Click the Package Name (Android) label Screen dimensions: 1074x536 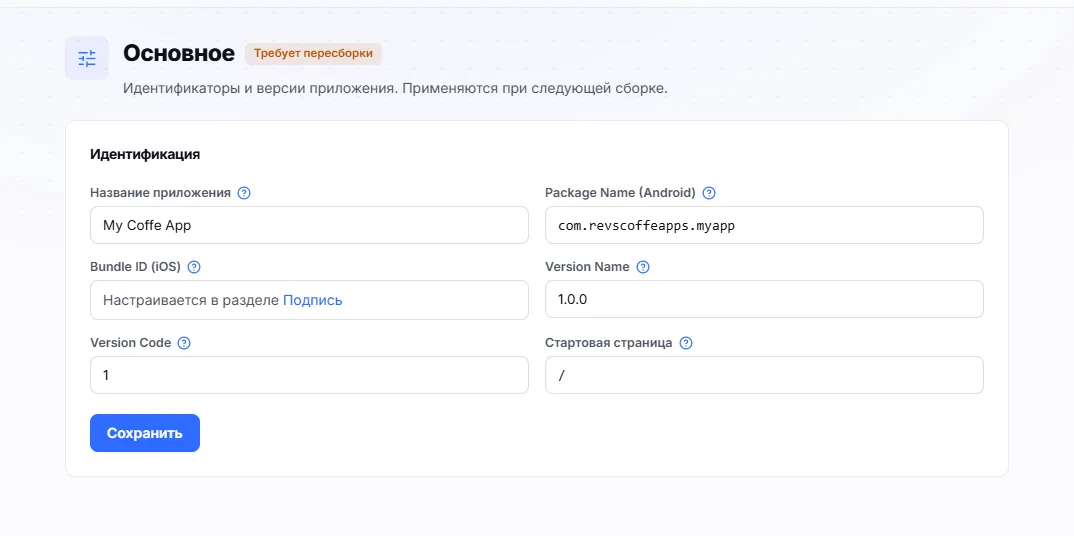(x=620, y=193)
